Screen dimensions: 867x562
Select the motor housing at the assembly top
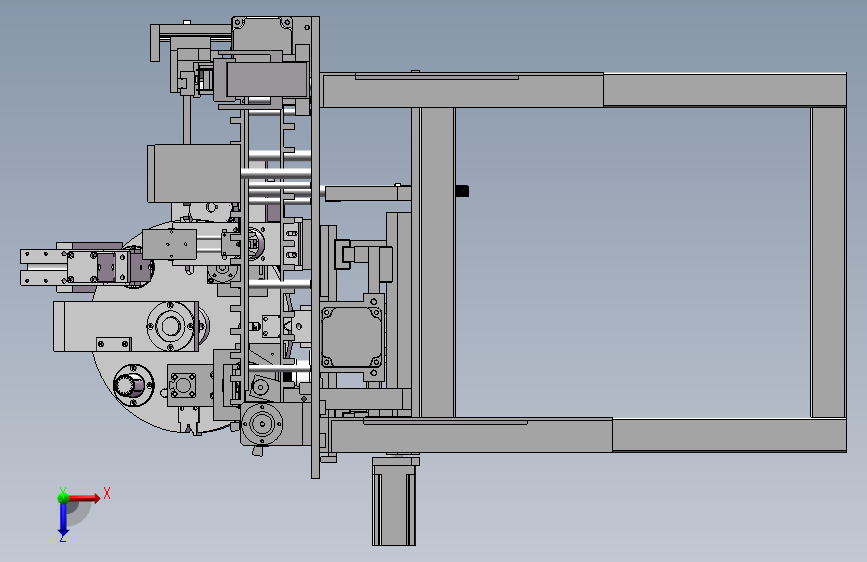click(262, 34)
